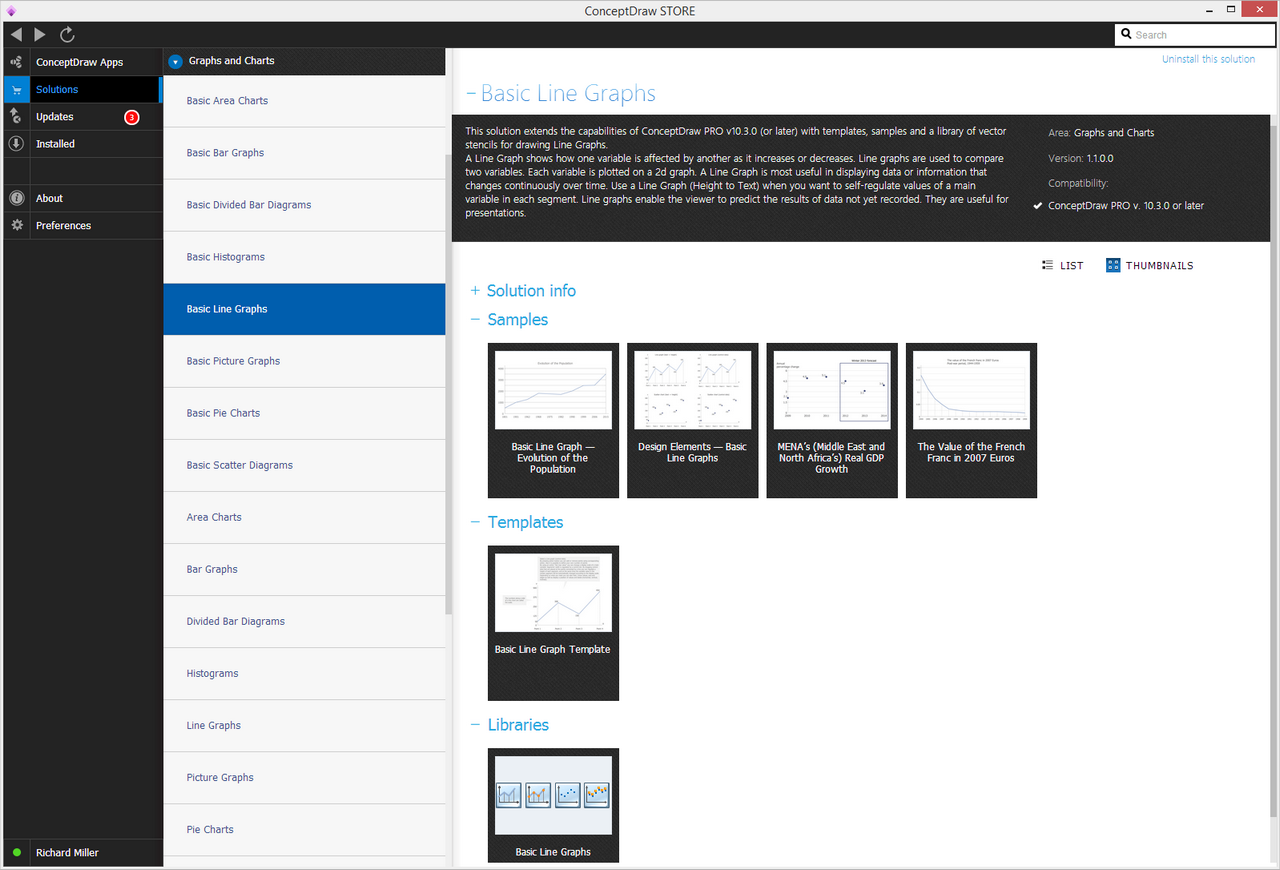Go forward with the right arrow button
This screenshot has width=1280, height=870.
pos(40,34)
